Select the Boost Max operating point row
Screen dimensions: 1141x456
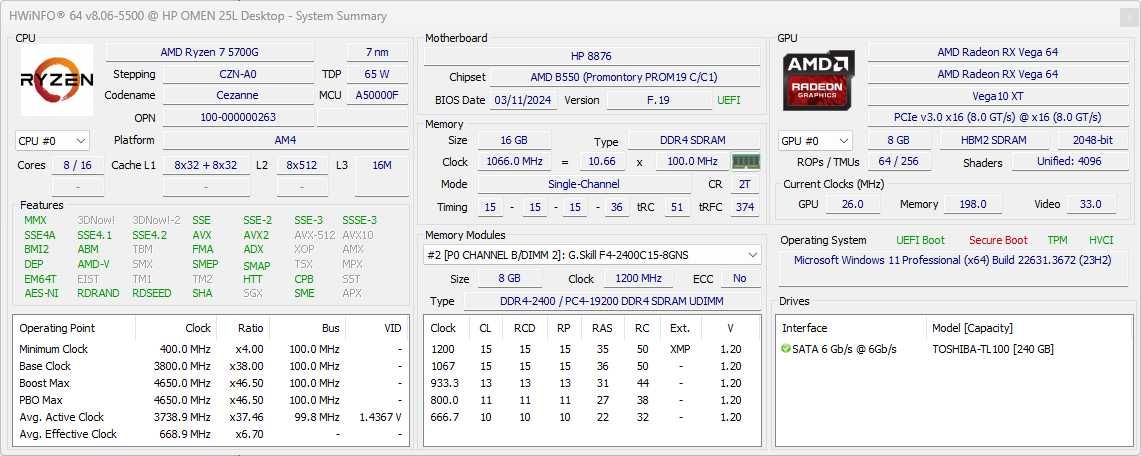click(x=210, y=383)
